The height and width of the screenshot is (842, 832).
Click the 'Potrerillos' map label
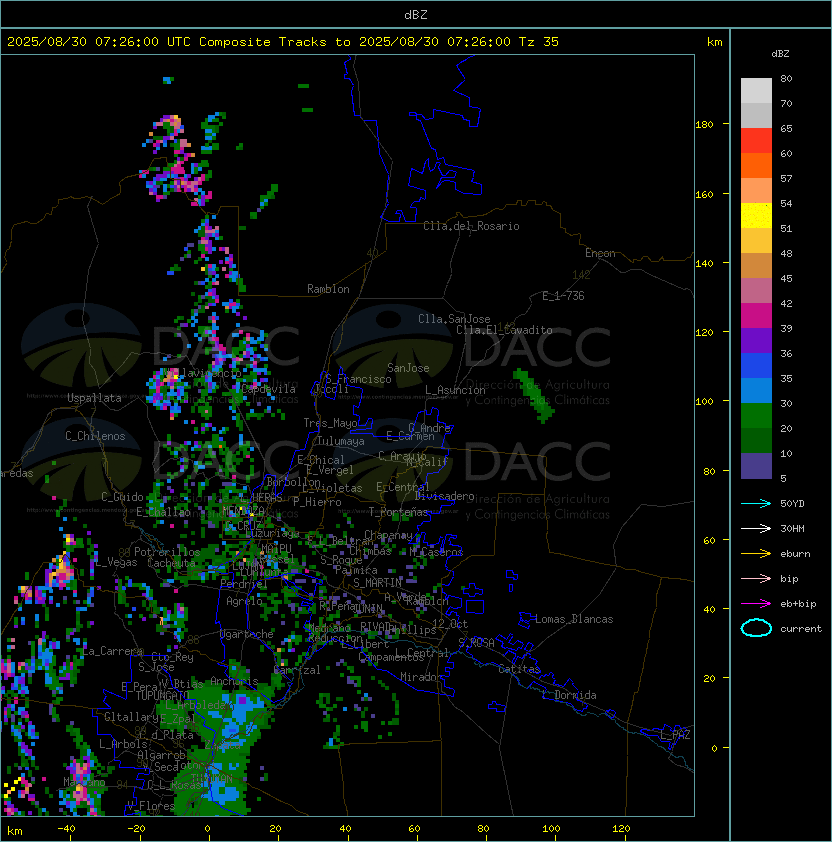[167, 552]
